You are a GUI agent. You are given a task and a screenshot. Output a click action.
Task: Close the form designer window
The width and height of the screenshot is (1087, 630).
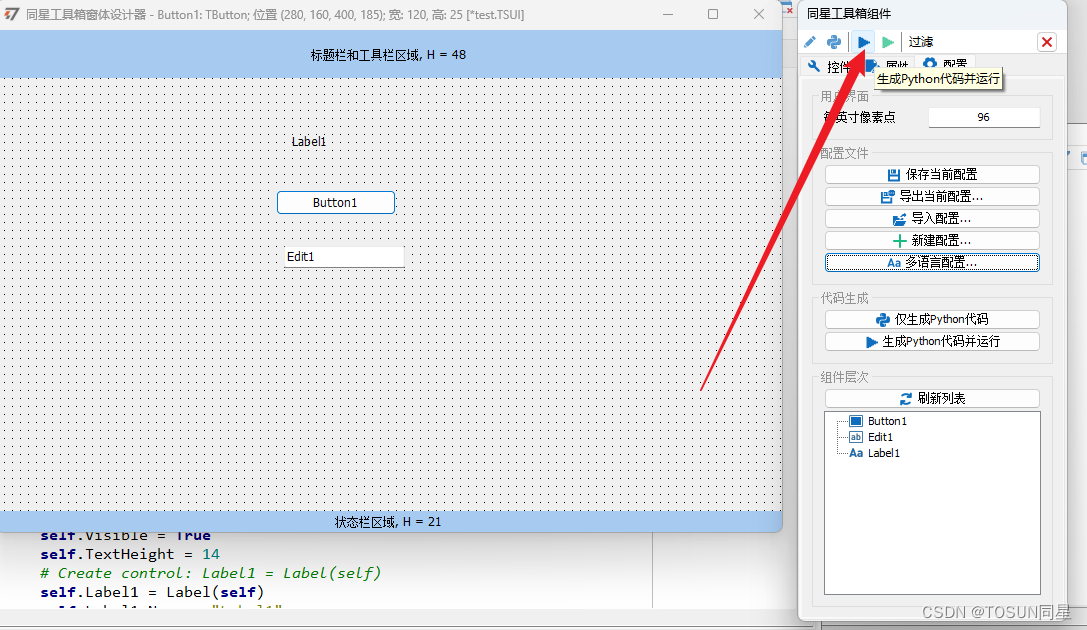point(758,14)
